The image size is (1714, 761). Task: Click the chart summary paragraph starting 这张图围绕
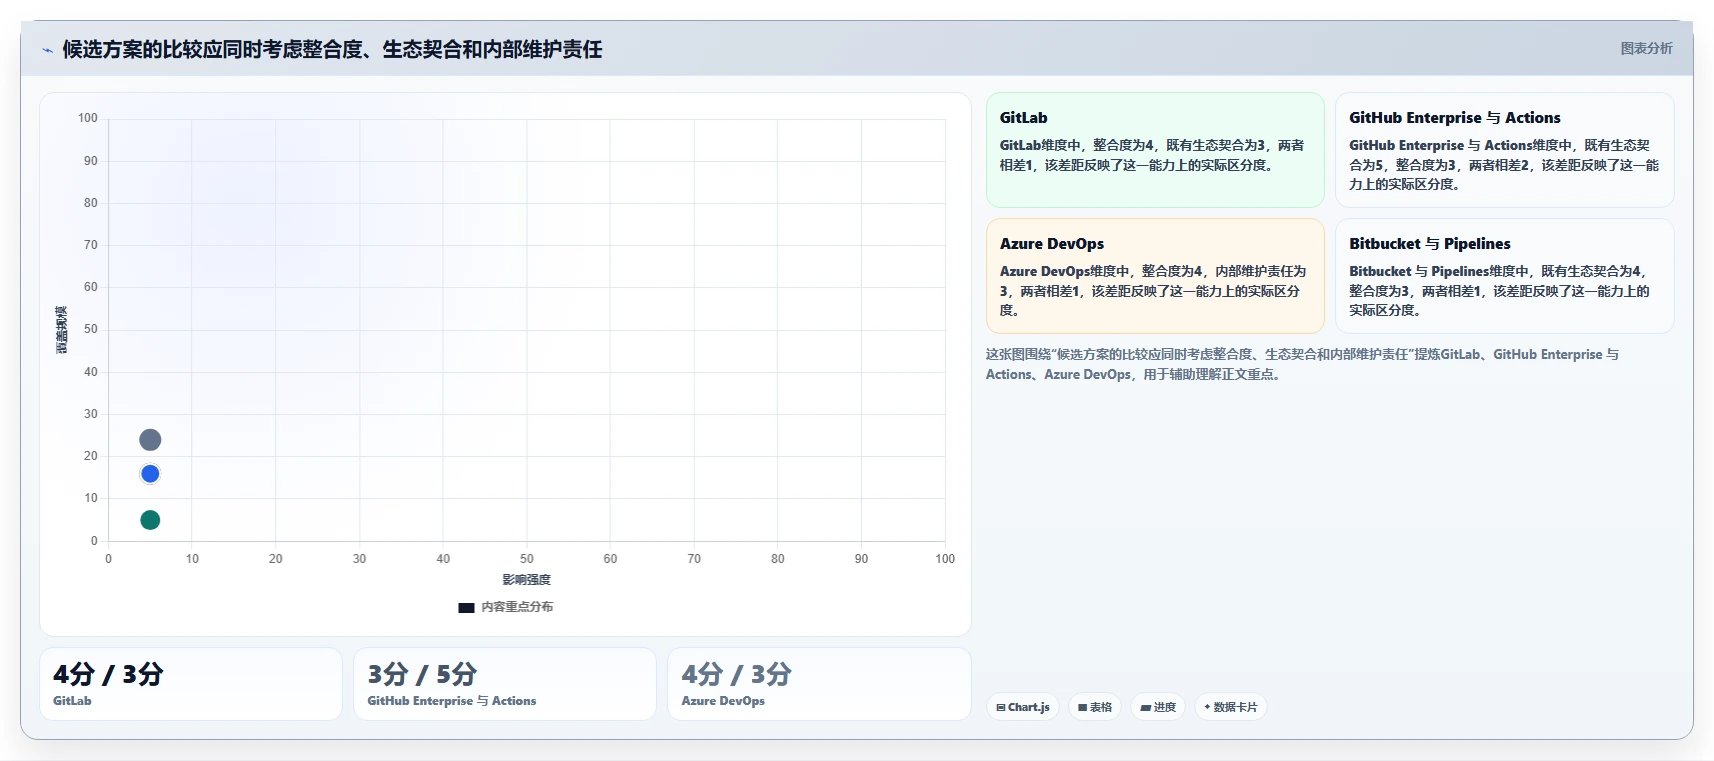(x=1302, y=364)
